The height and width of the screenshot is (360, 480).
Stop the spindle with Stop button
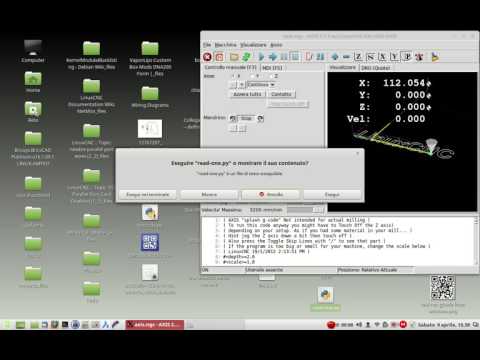coord(247,118)
